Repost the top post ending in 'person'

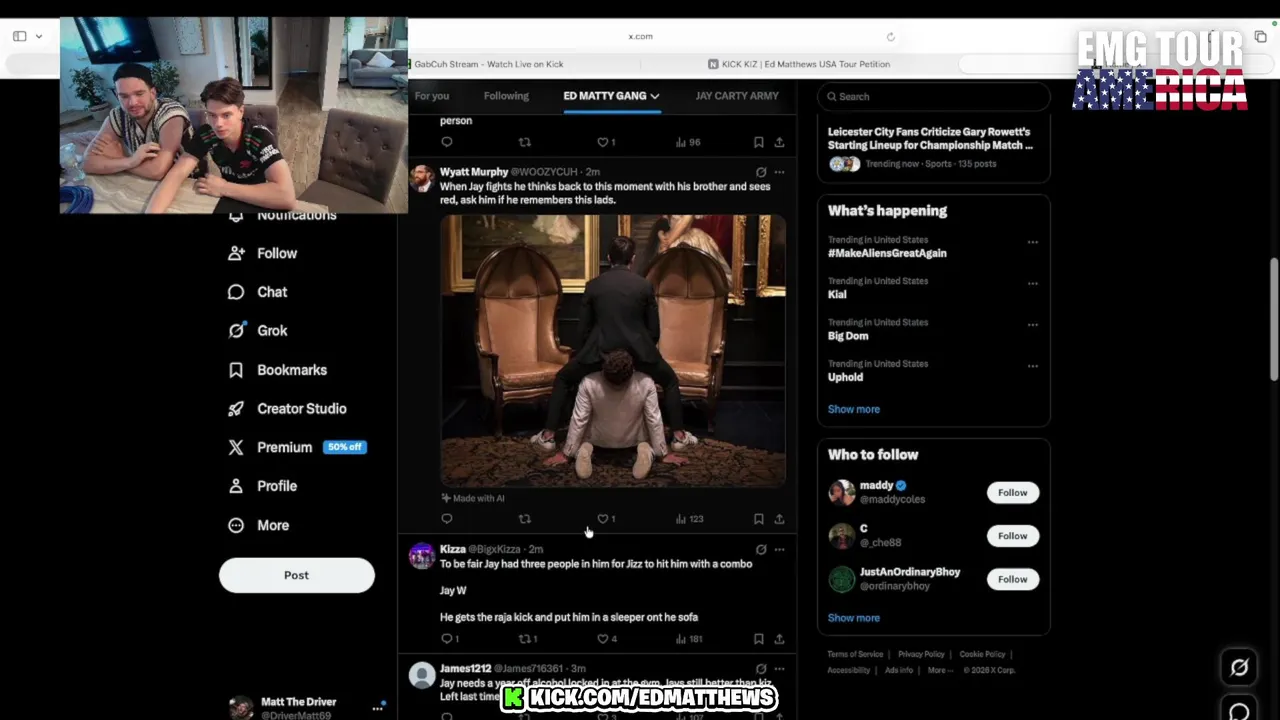(525, 142)
